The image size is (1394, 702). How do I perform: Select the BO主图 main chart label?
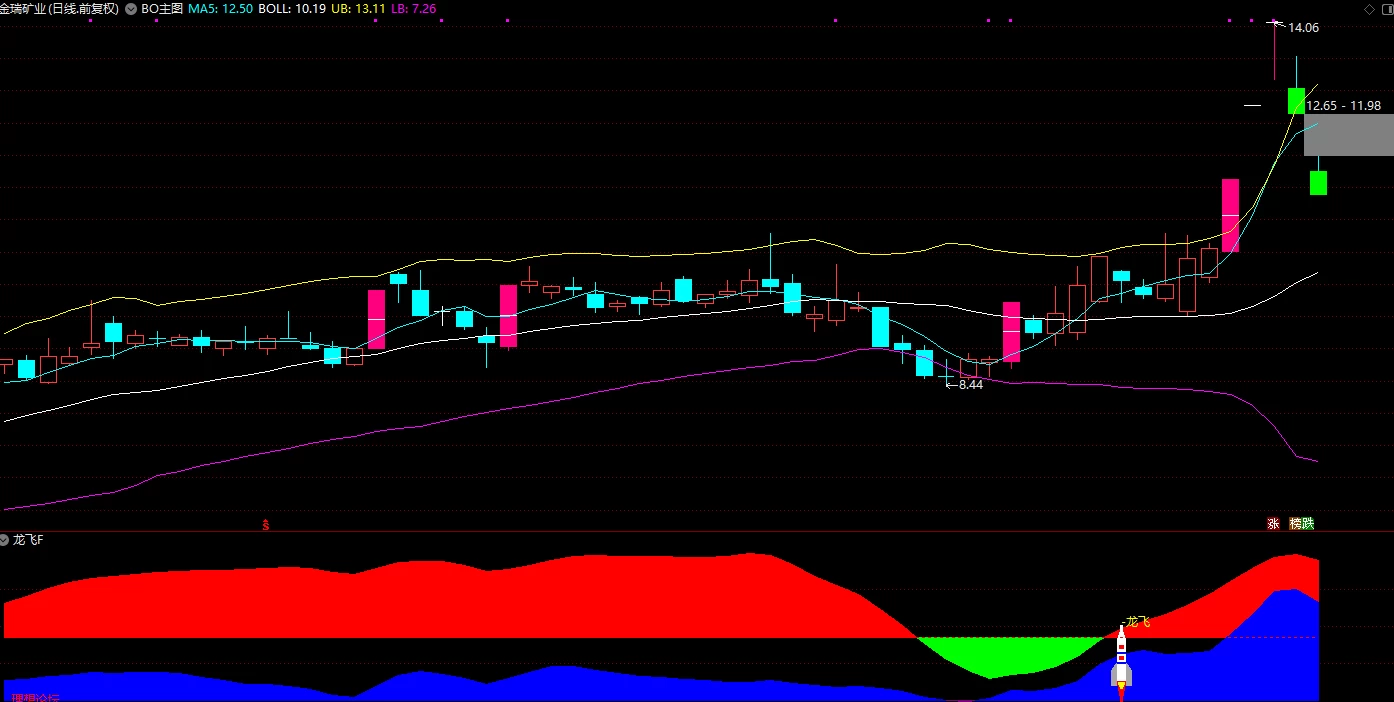pyautogui.click(x=162, y=8)
